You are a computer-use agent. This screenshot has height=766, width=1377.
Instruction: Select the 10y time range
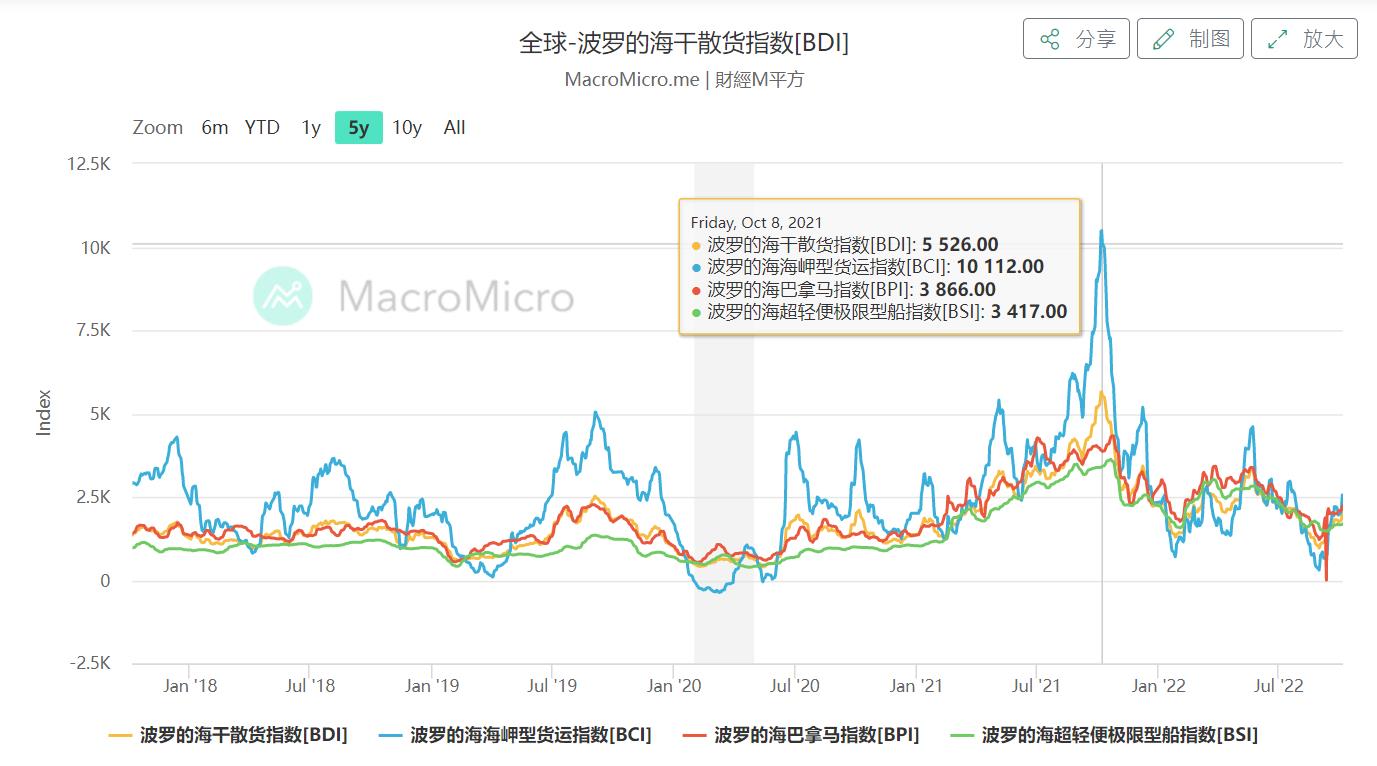[406, 127]
